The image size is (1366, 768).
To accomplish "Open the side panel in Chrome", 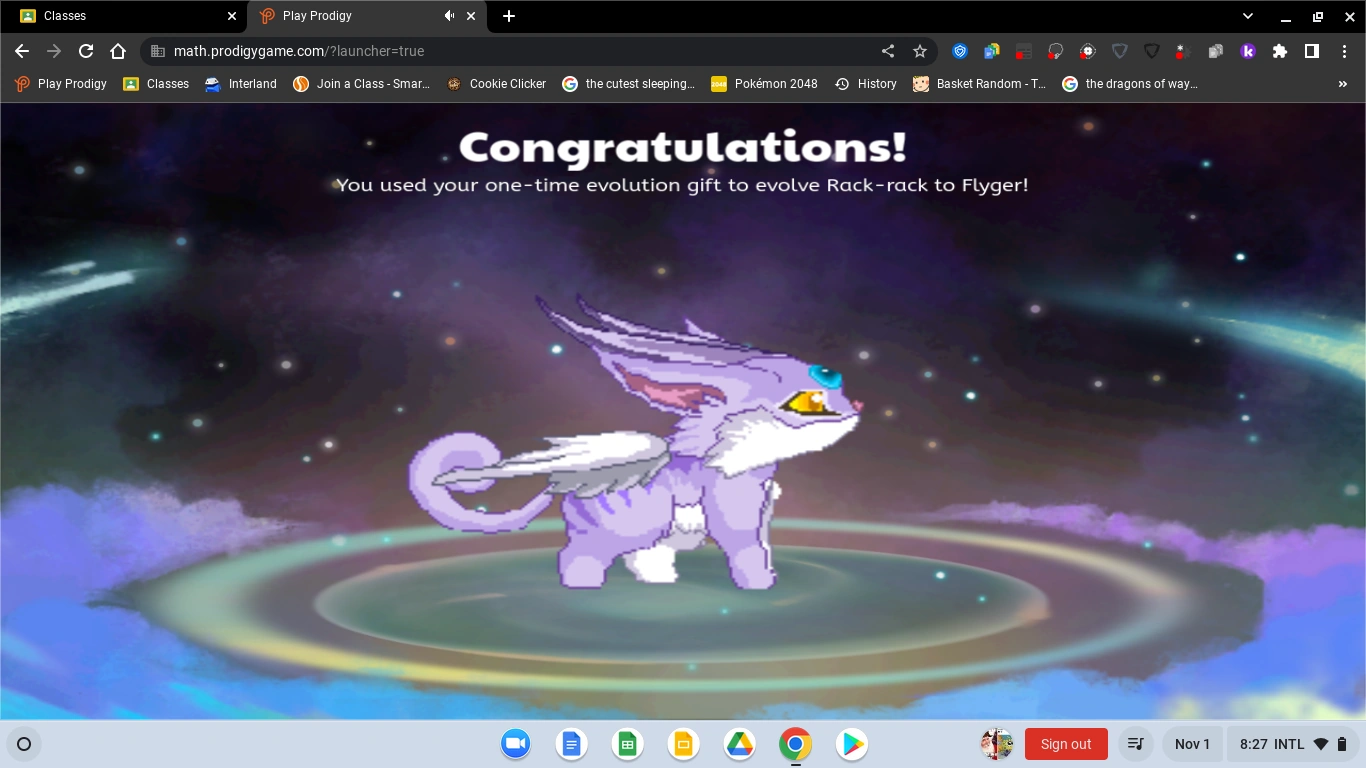I will pyautogui.click(x=1311, y=51).
